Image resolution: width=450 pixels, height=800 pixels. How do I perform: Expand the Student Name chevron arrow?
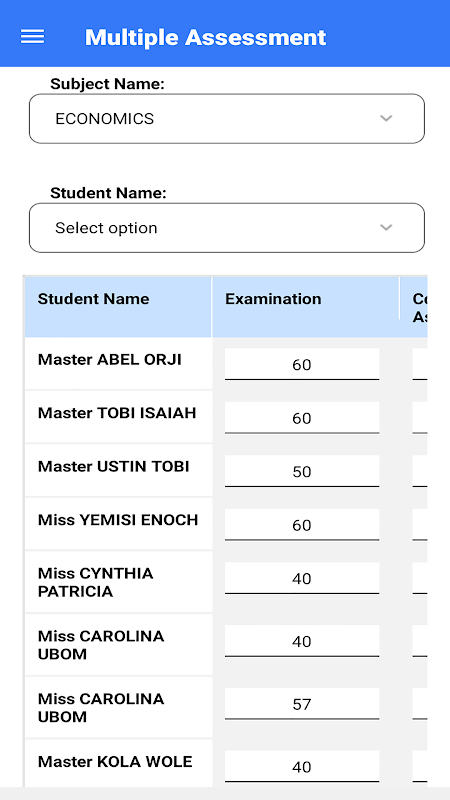(386, 228)
